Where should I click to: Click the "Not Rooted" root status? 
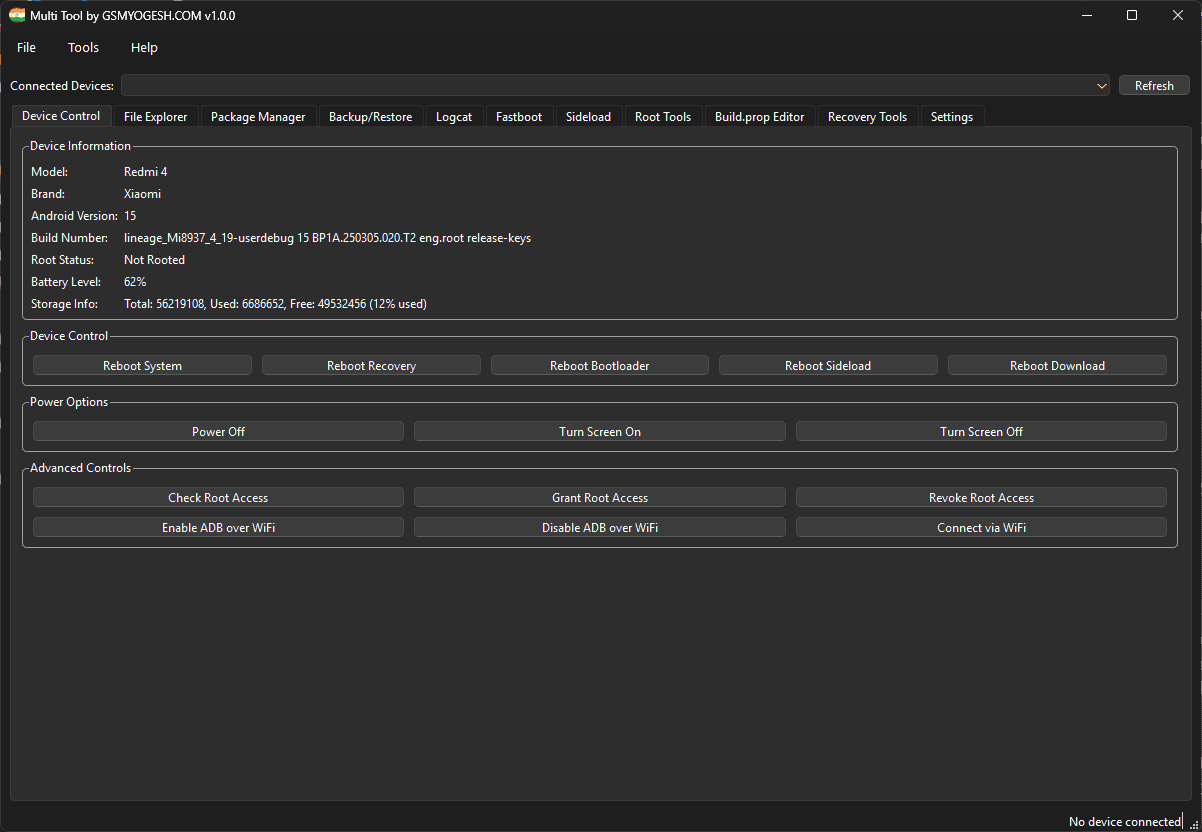[x=154, y=260]
